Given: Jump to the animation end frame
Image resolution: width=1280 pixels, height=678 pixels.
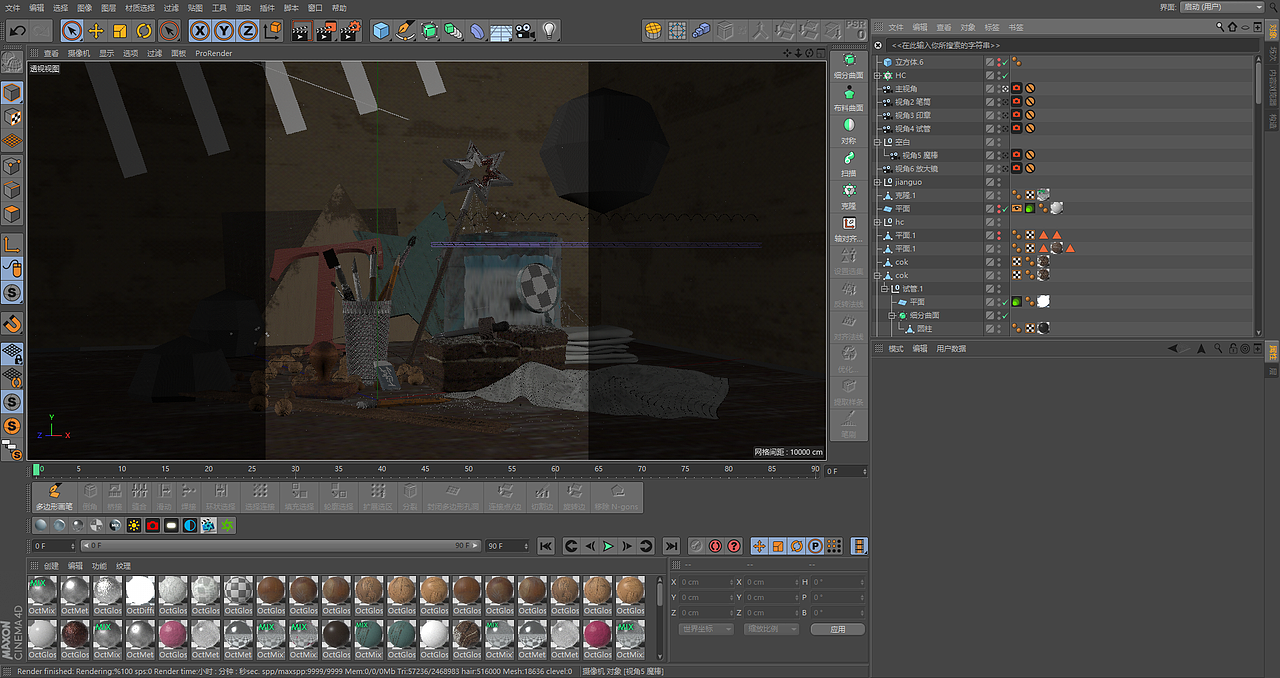Looking at the screenshot, I should tap(671, 546).
